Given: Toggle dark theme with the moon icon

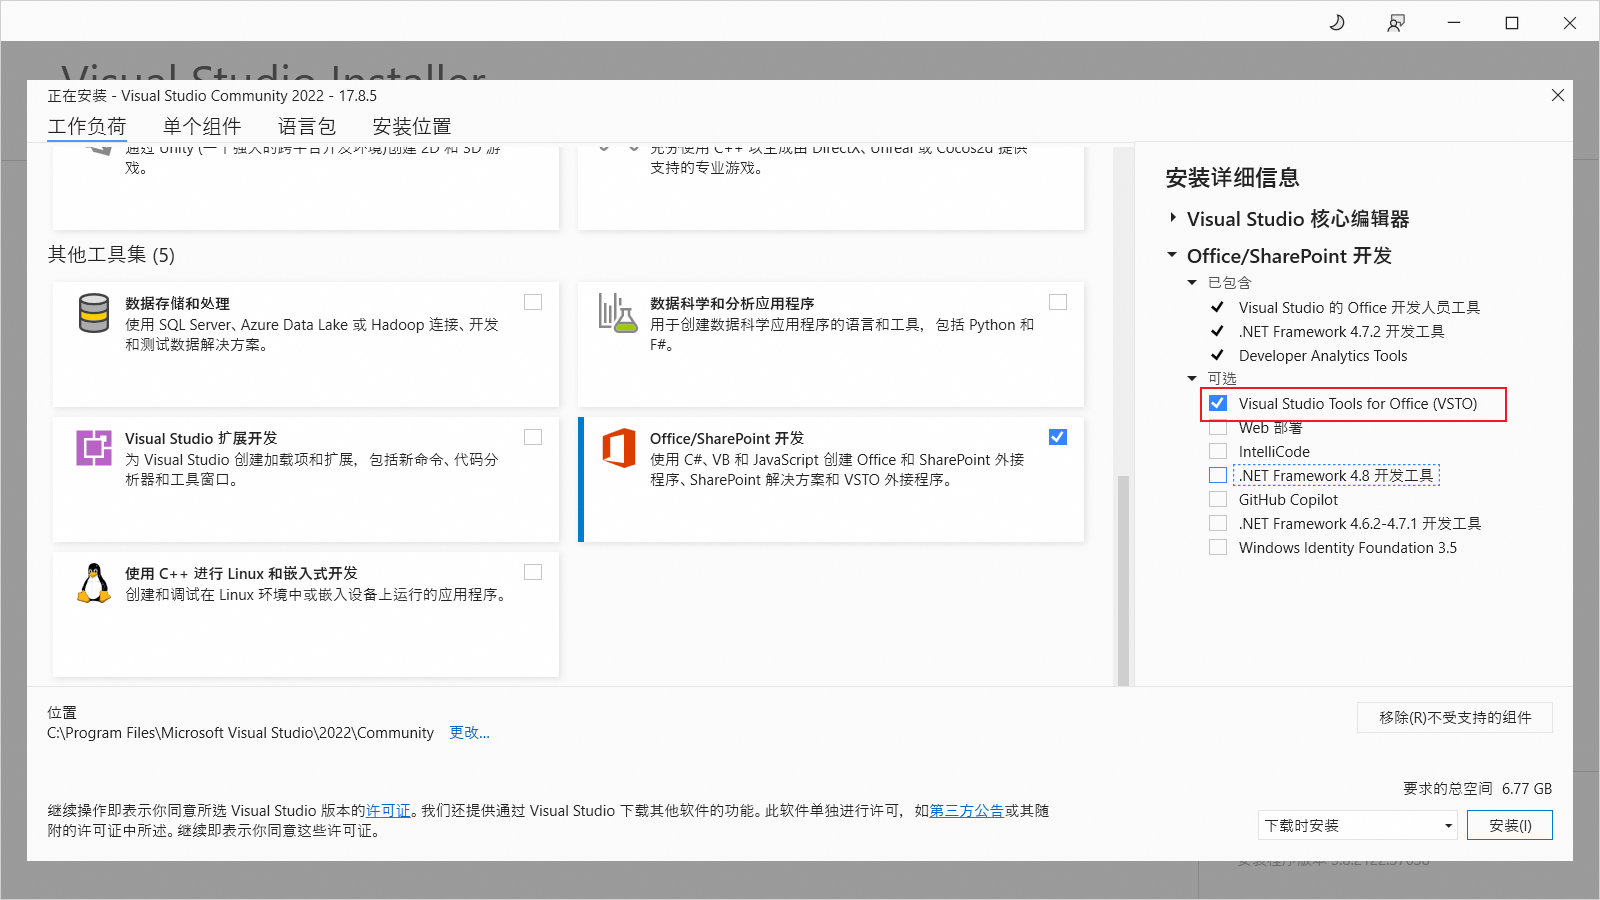Looking at the screenshot, I should tap(1337, 22).
